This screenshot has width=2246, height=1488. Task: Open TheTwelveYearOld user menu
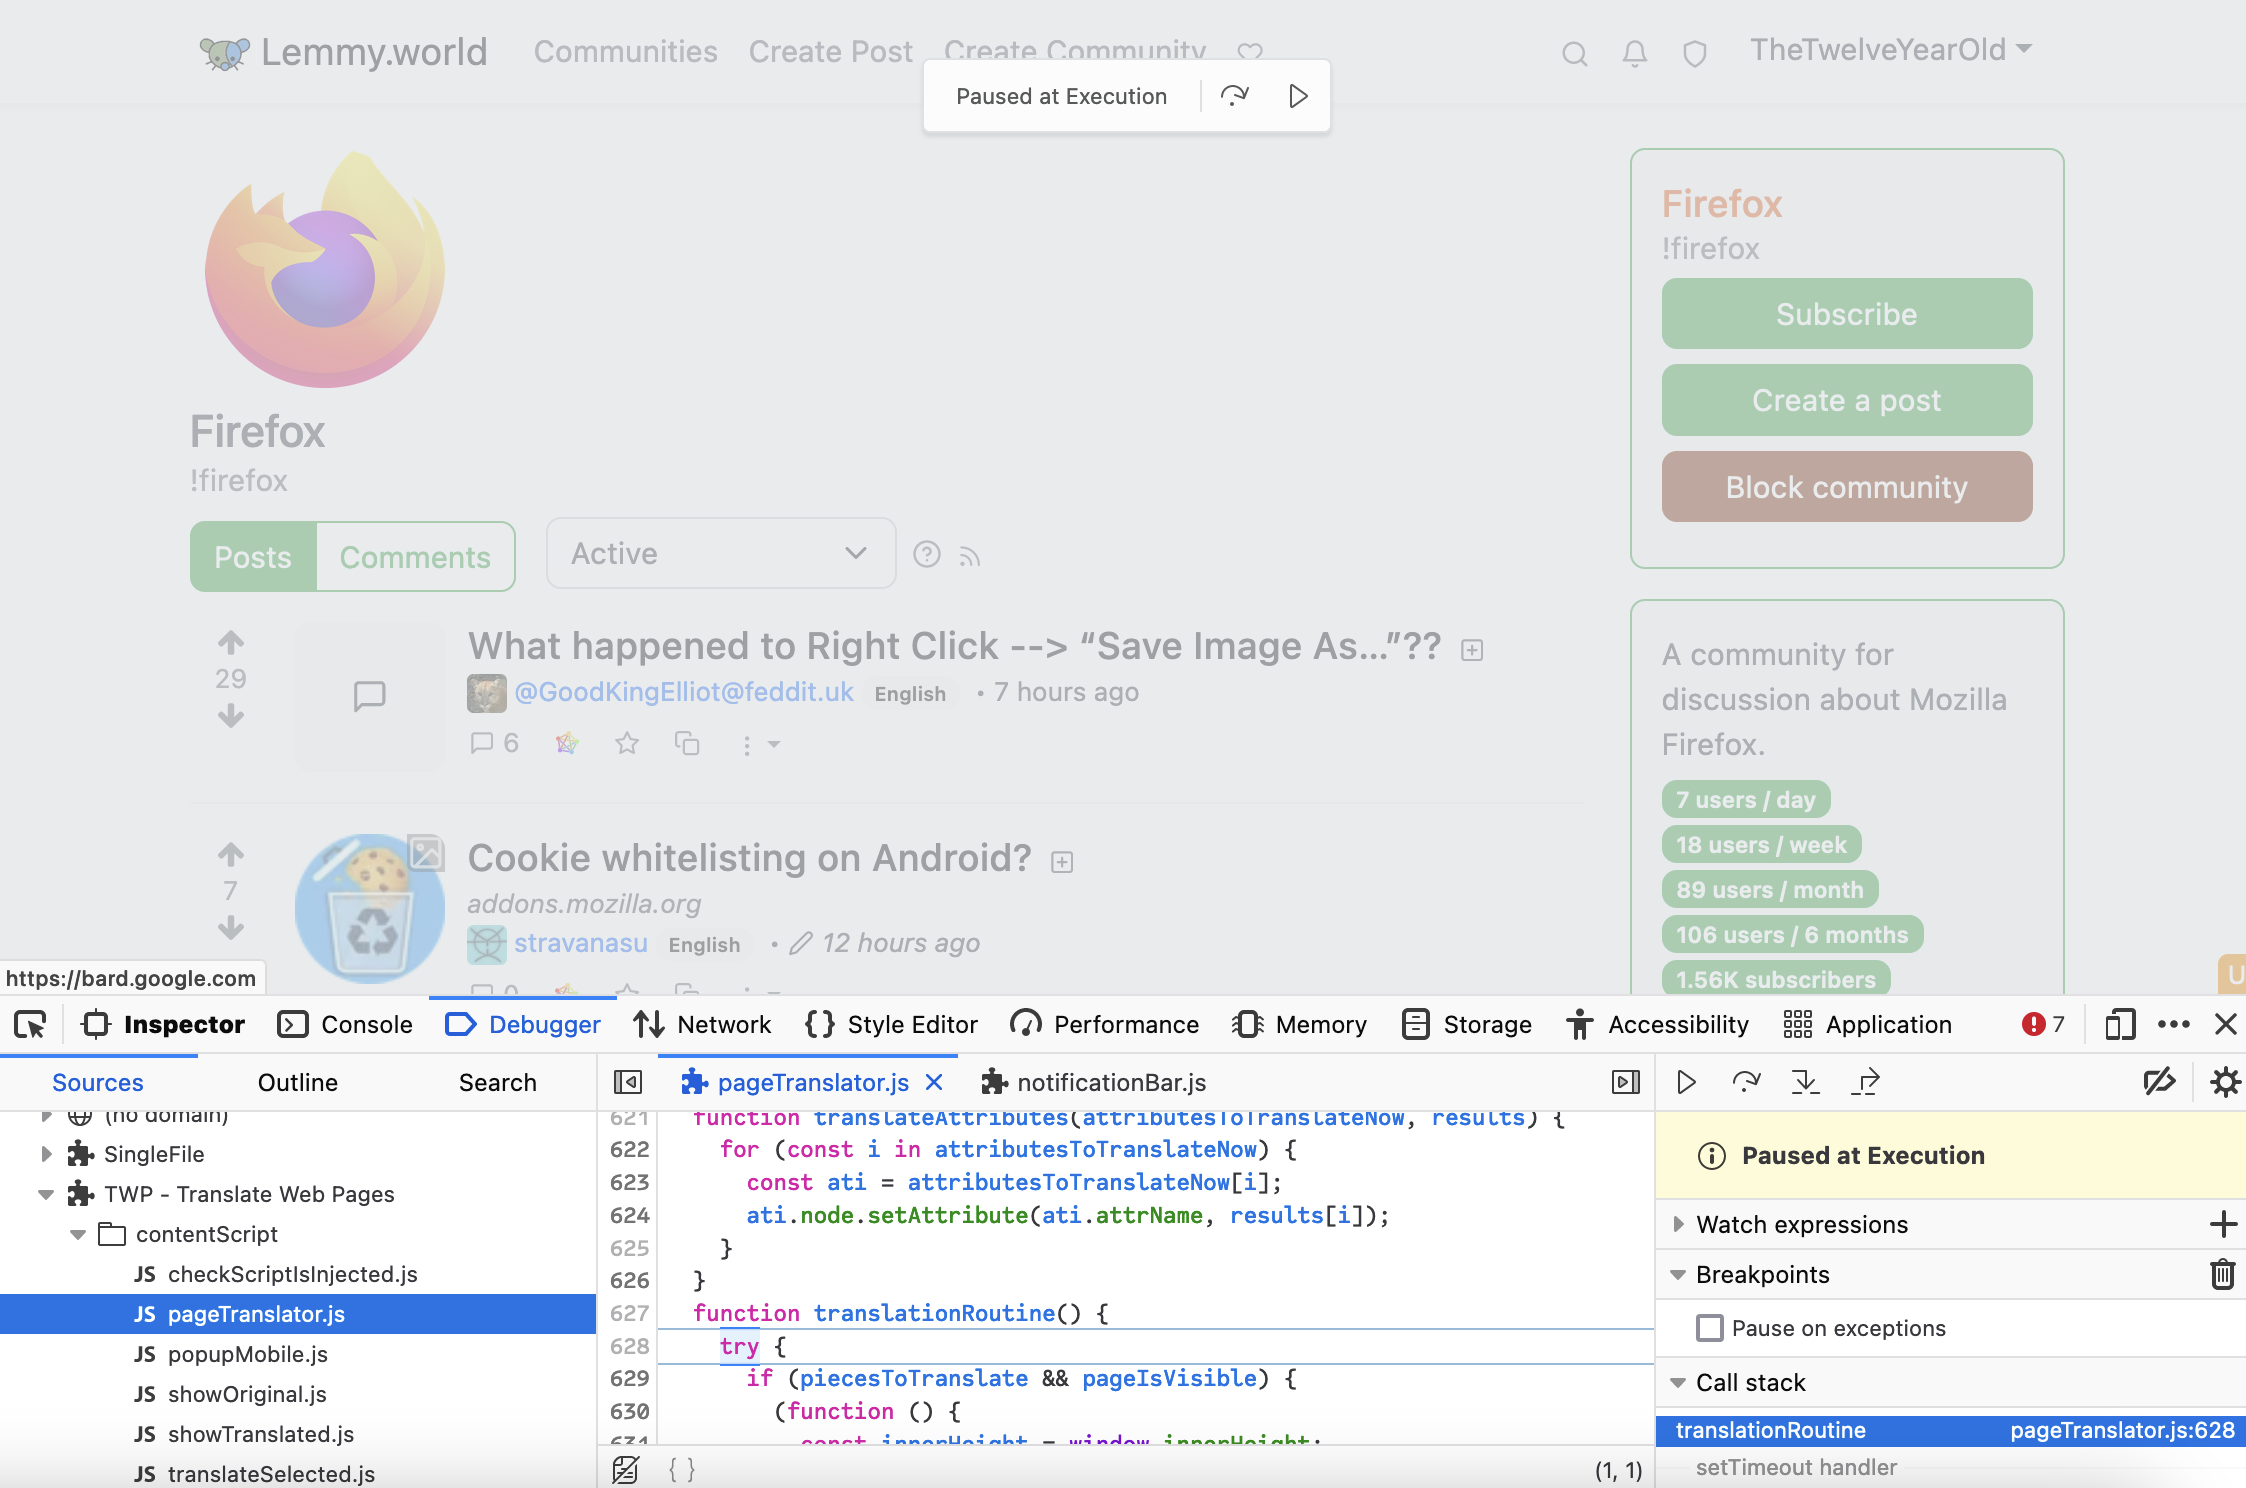[x=1890, y=50]
